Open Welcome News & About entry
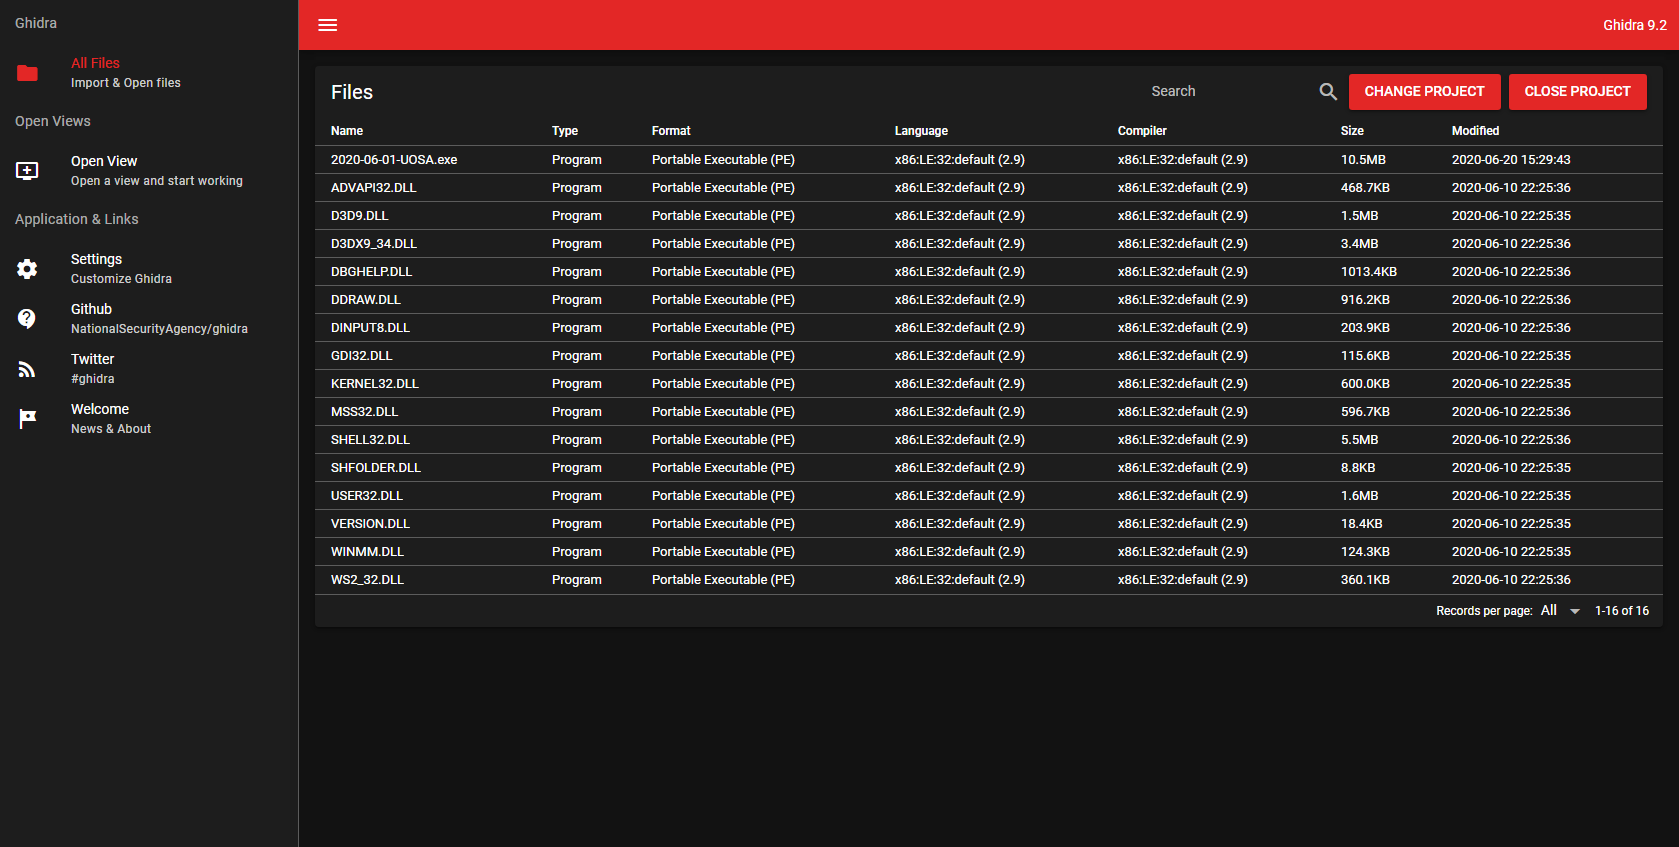The image size is (1679, 847). click(x=149, y=419)
